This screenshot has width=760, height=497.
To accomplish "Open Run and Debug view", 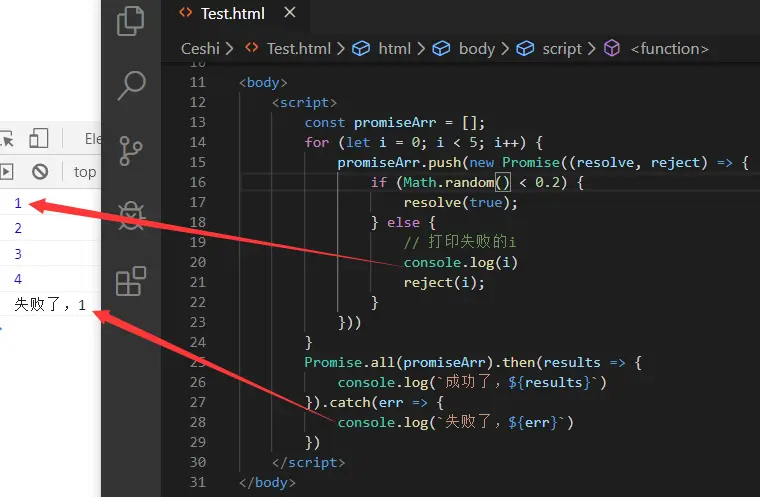I will click(131, 215).
